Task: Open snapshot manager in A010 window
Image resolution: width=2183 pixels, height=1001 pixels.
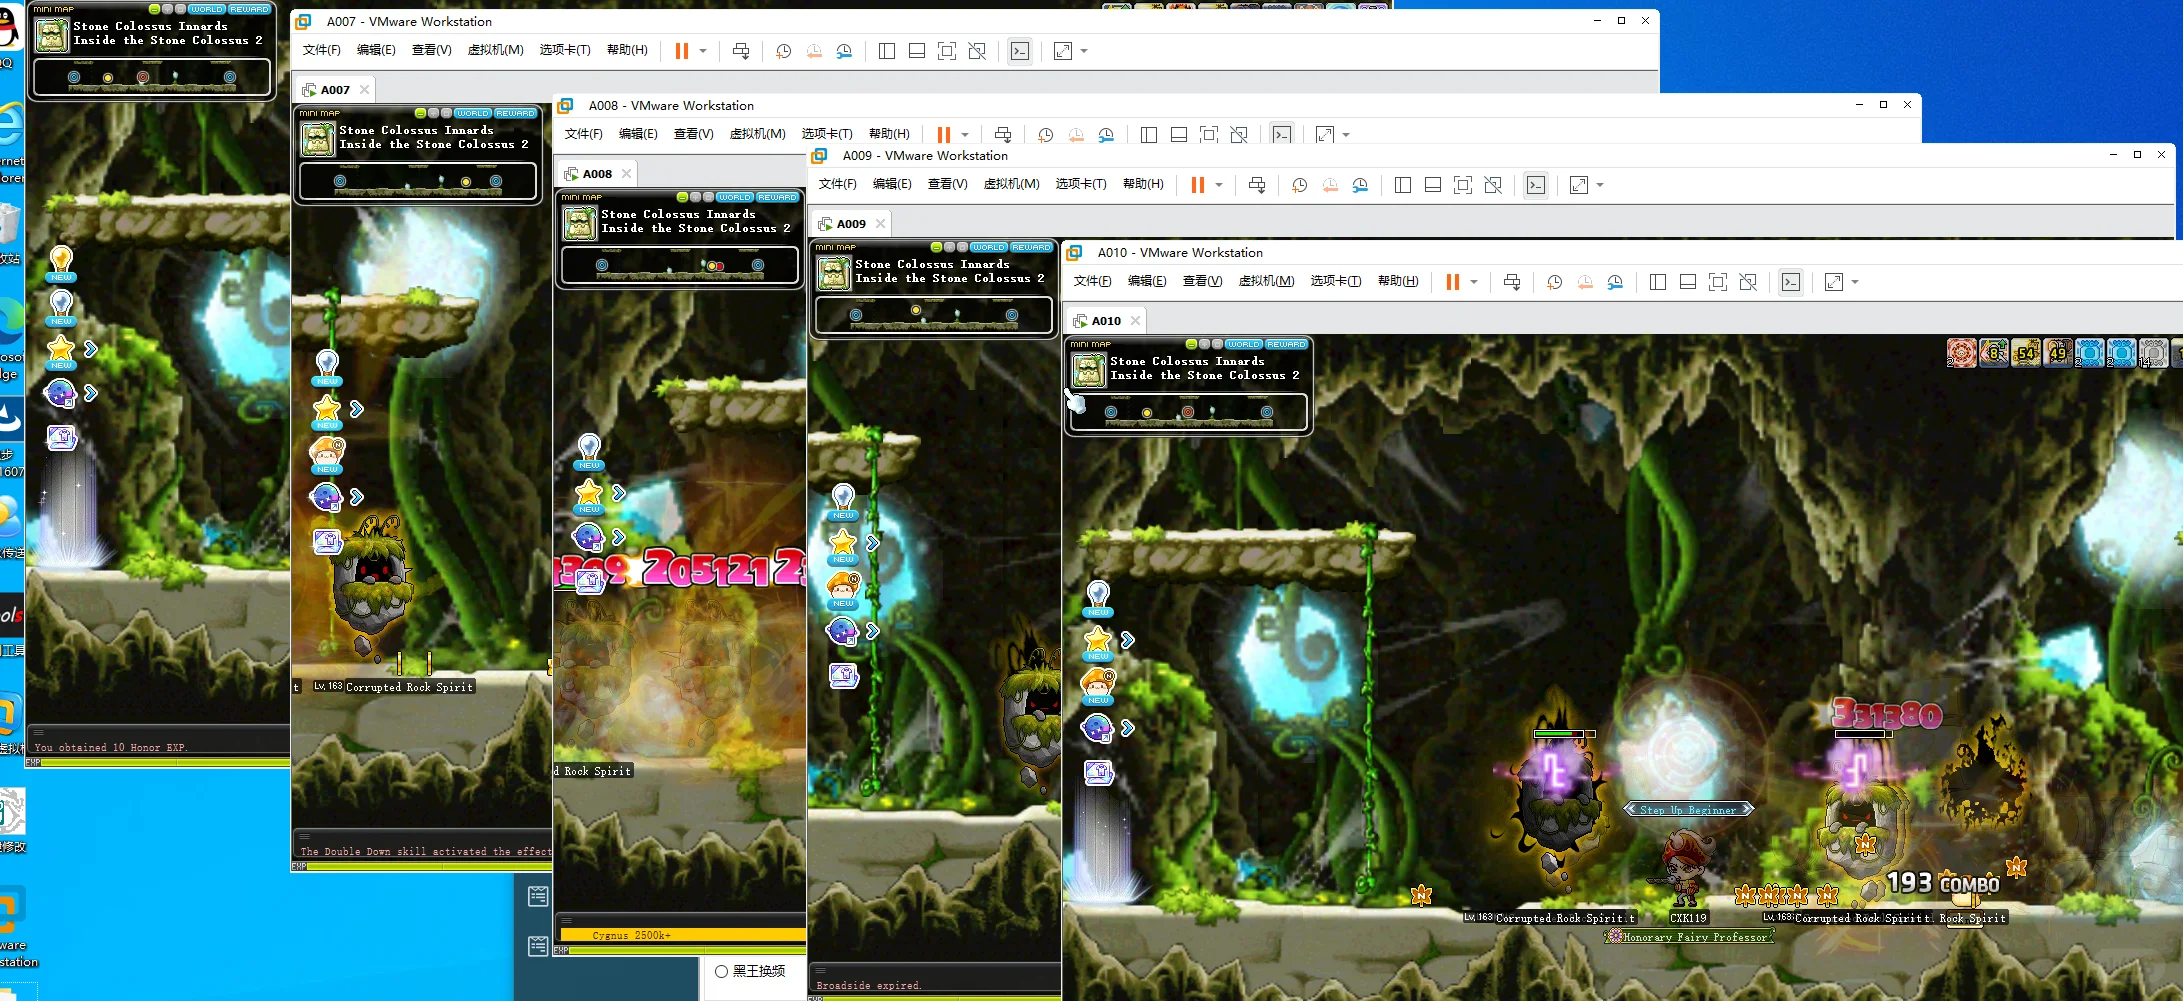Action: [x=1615, y=282]
